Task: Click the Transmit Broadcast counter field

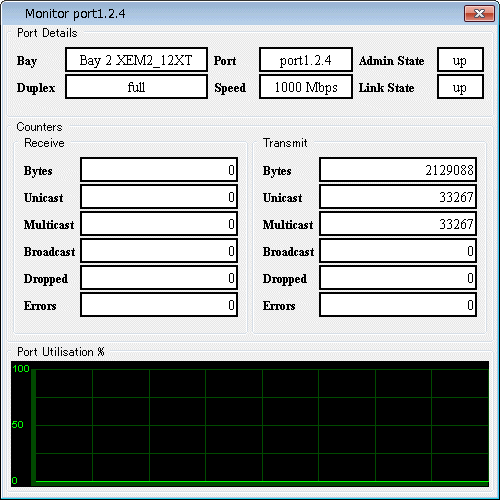Action: [x=398, y=251]
